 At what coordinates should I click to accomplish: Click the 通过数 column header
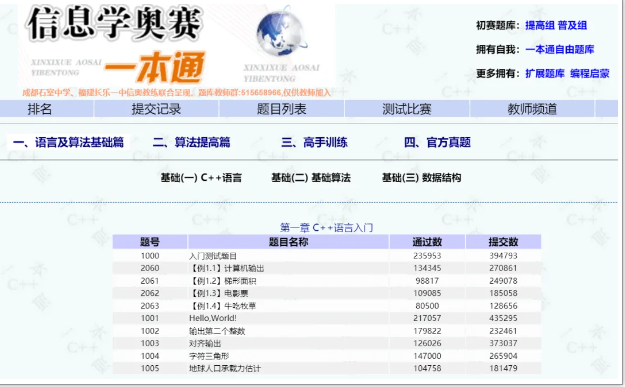click(427, 242)
